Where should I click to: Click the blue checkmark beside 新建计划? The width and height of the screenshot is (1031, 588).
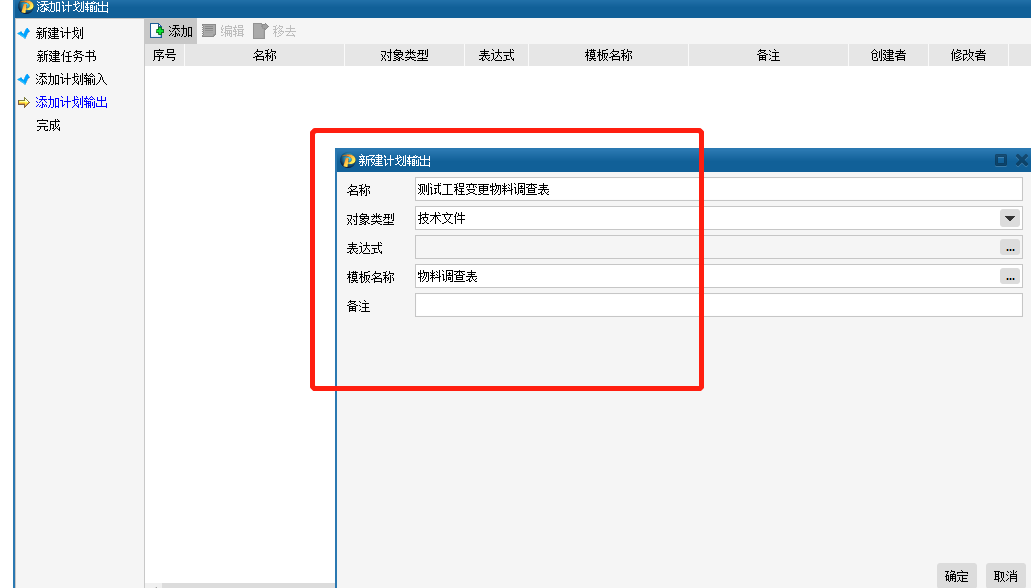point(24,33)
